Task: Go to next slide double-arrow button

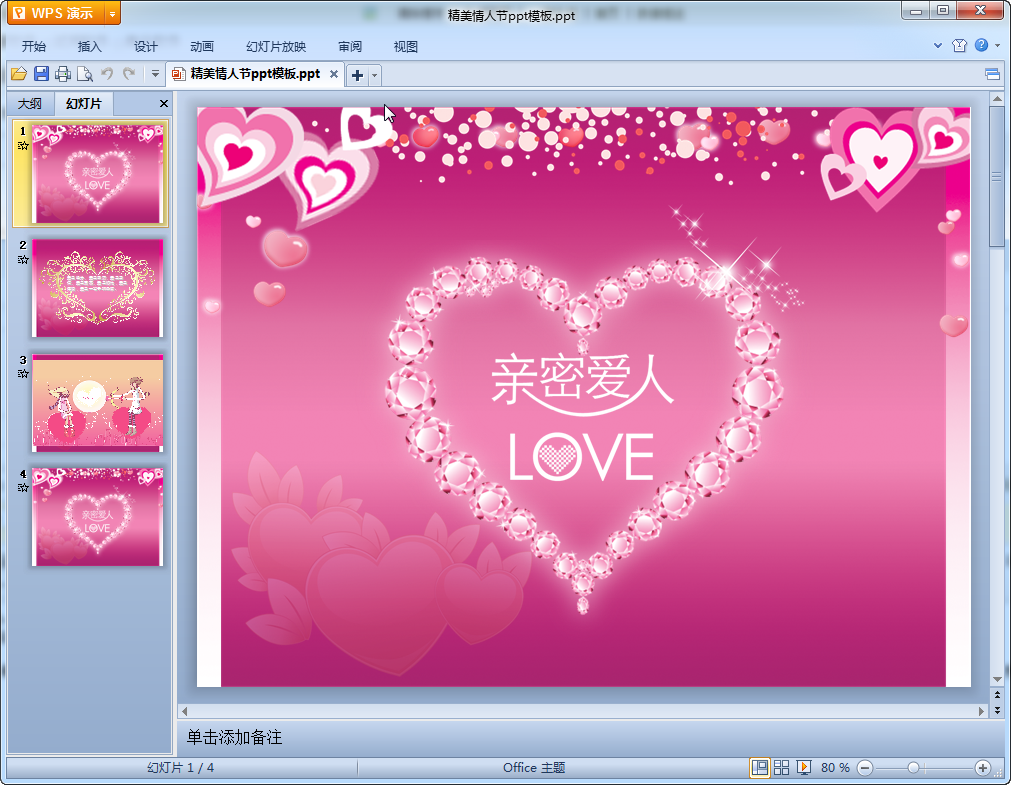Action: tap(997, 710)
